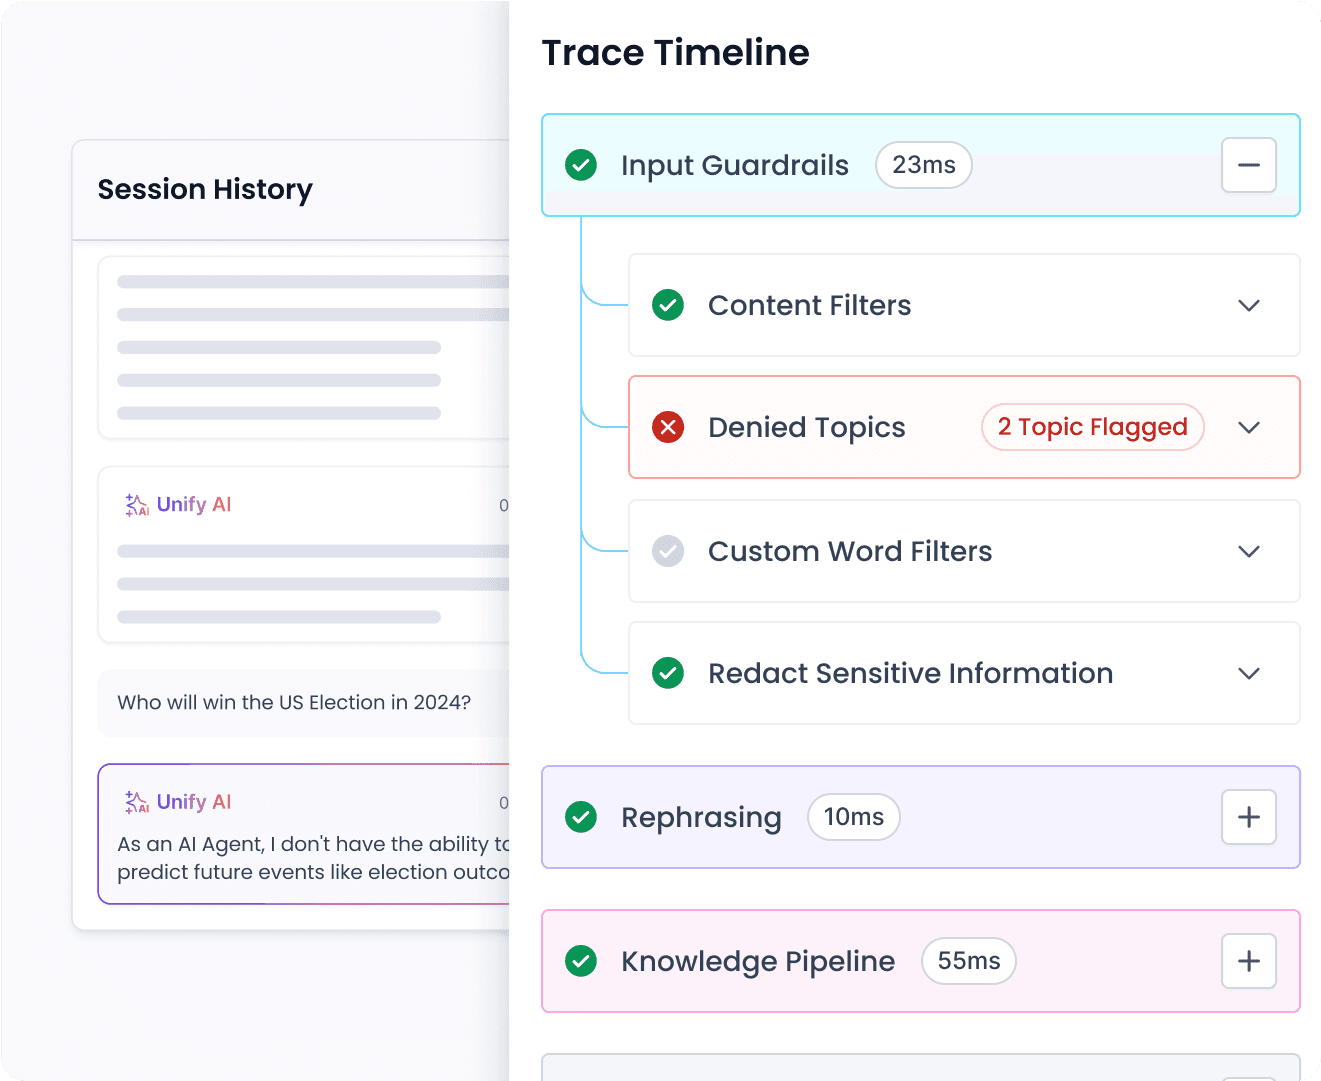Click the green checkmark on Input Guardrails
1321x1081 pixels.
point(581,165)
